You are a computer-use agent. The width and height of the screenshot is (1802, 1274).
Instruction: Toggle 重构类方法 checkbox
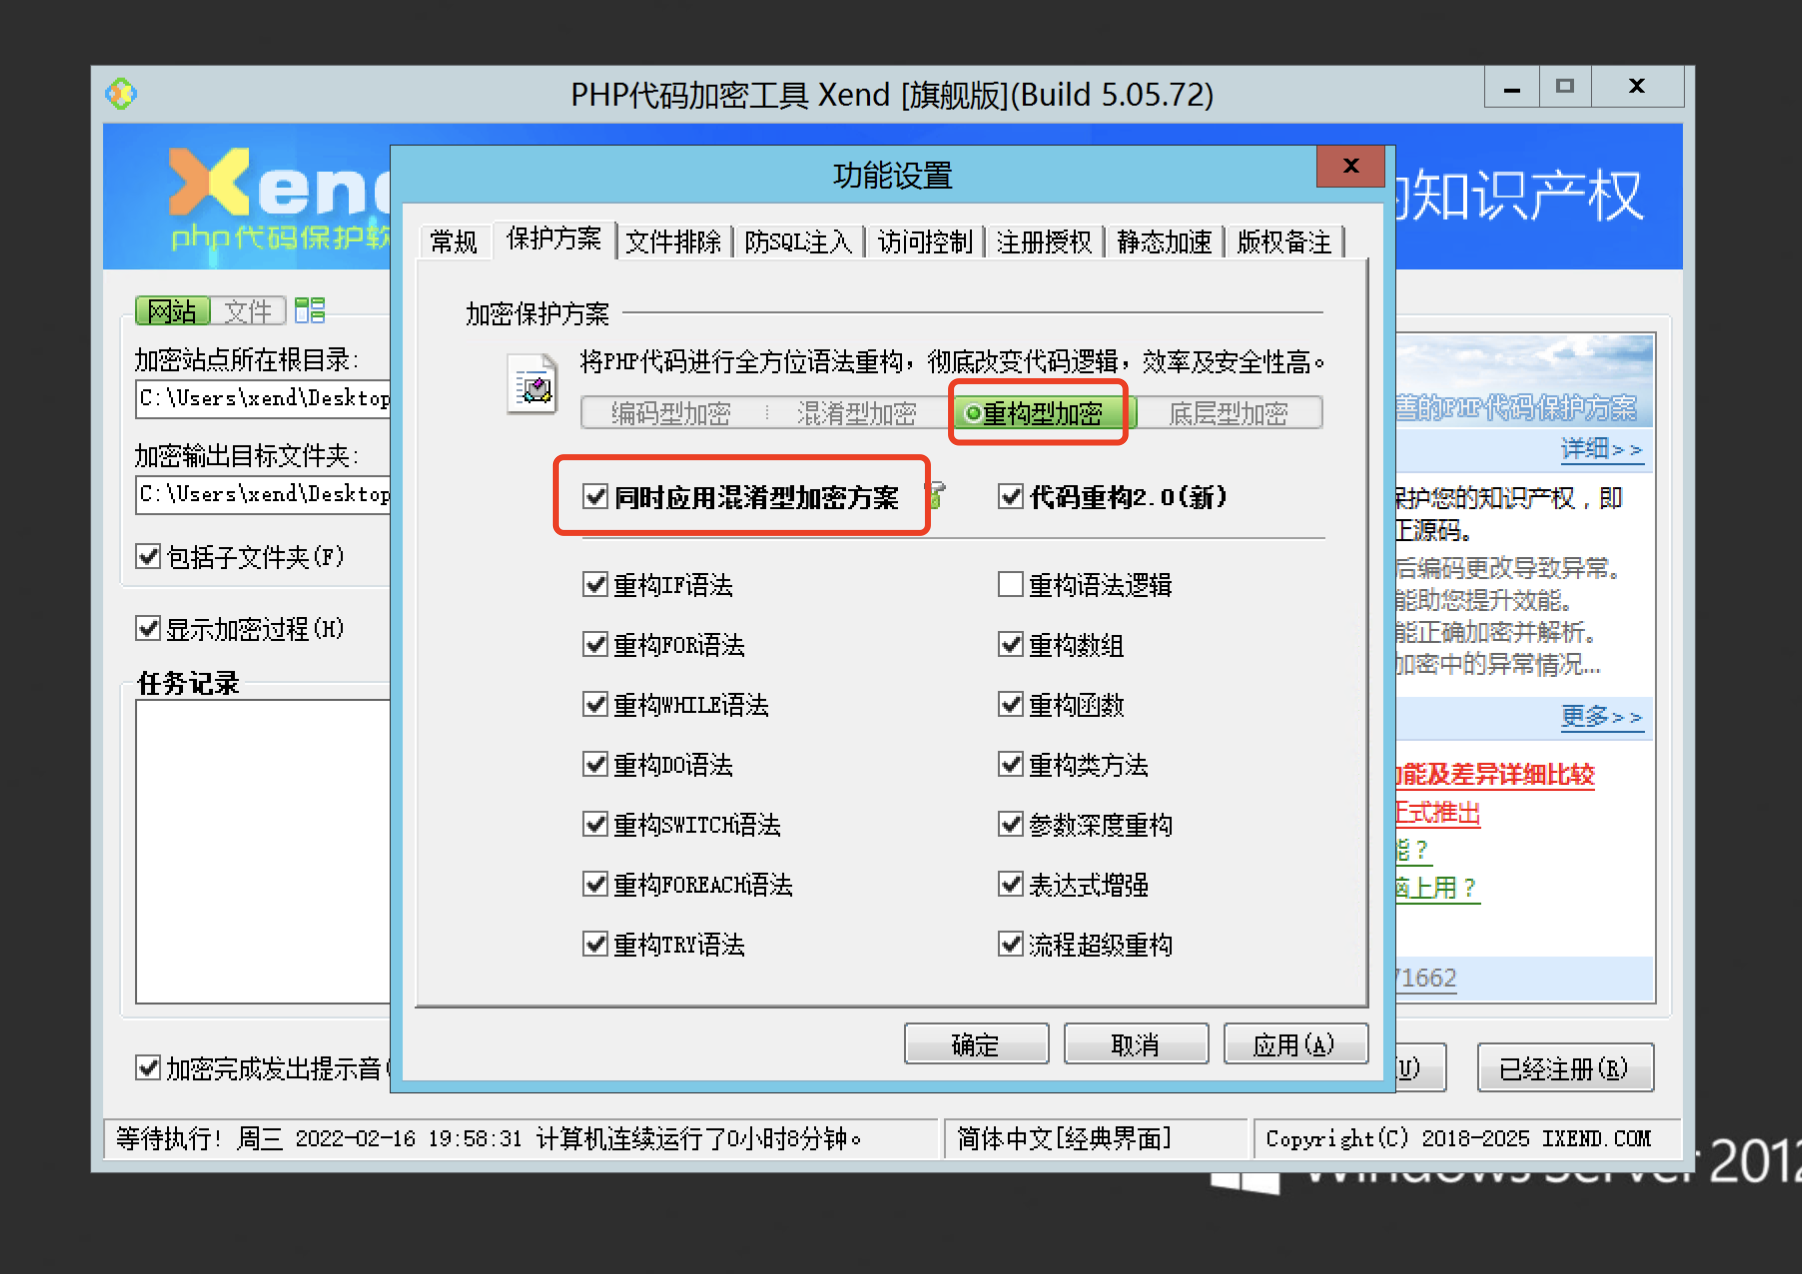point(1011,764)
